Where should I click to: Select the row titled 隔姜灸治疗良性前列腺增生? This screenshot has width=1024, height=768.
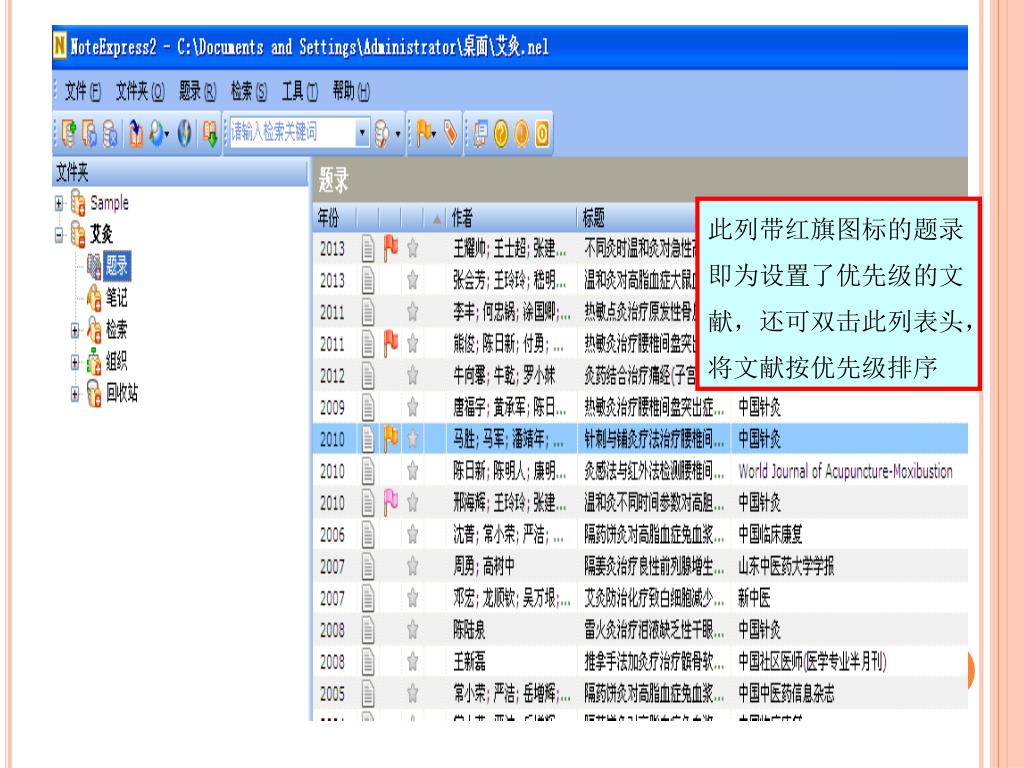point(640,566)
